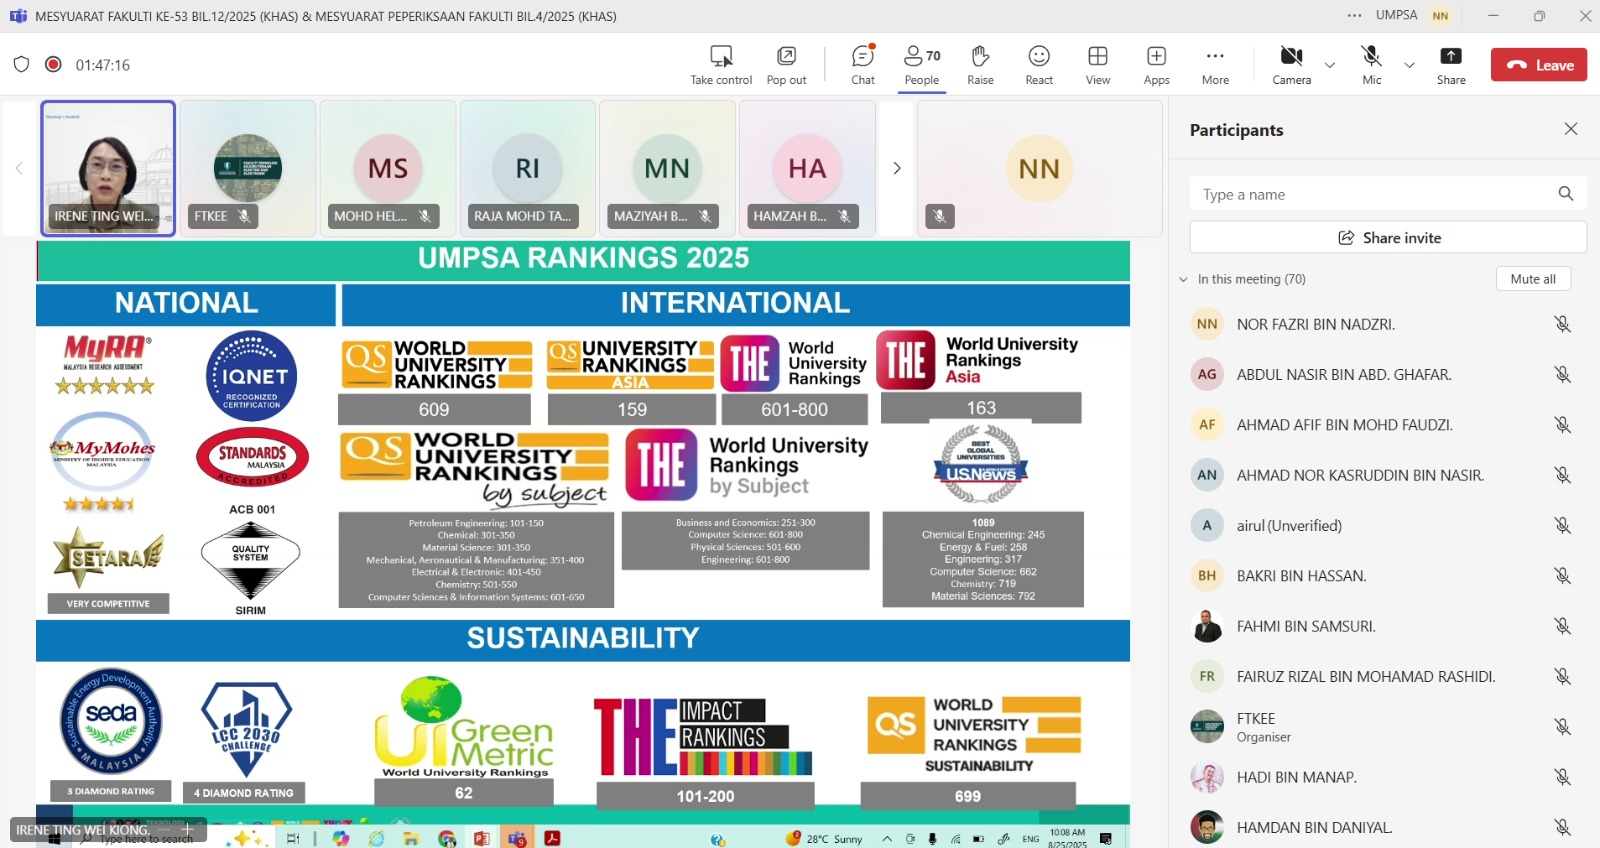1600x848 pixels.
Task: Leave the meeting
Action: [1539, 65]
